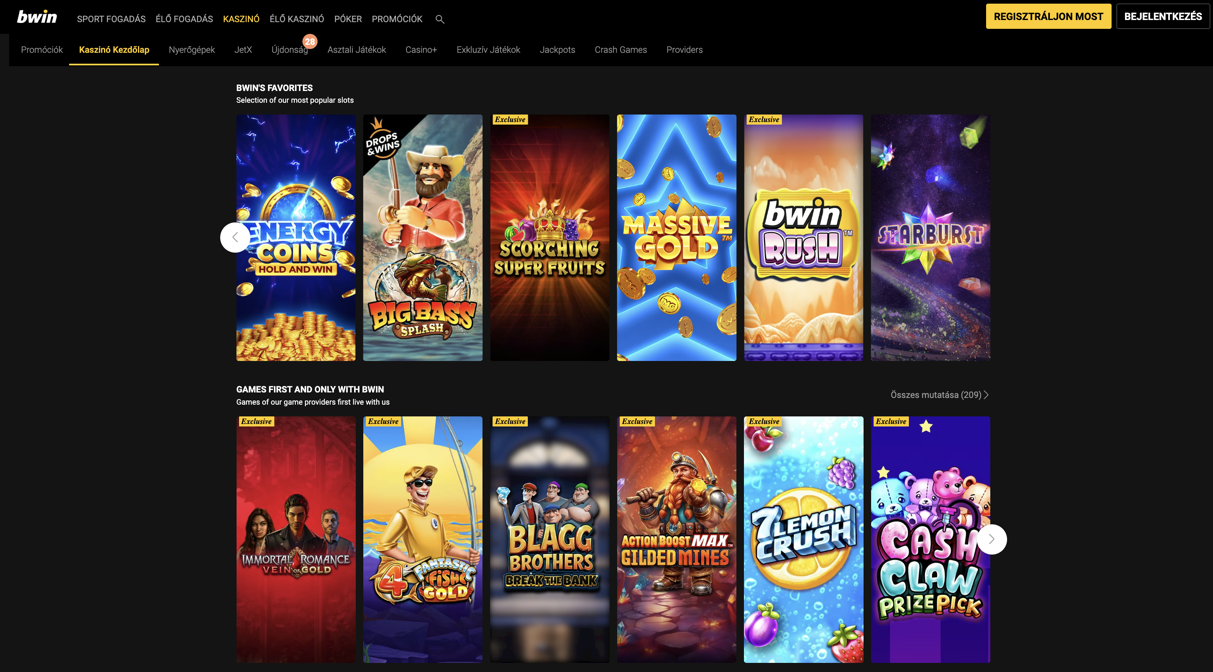Switch to Providers tab
The height and width of the screenshot is (672, 1213).
685,50
